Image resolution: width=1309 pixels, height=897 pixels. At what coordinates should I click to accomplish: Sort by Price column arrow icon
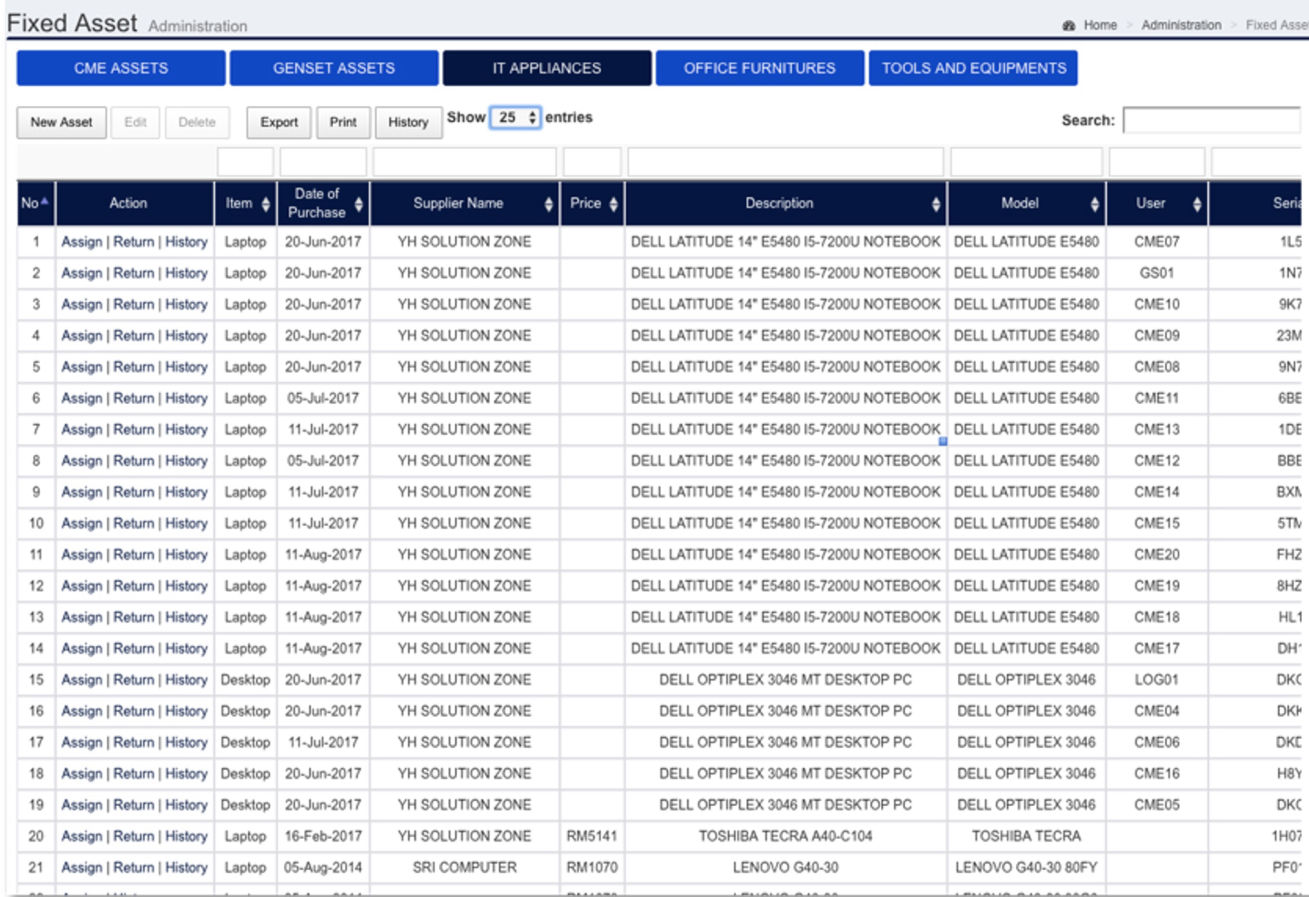click(x=614, y=204)
